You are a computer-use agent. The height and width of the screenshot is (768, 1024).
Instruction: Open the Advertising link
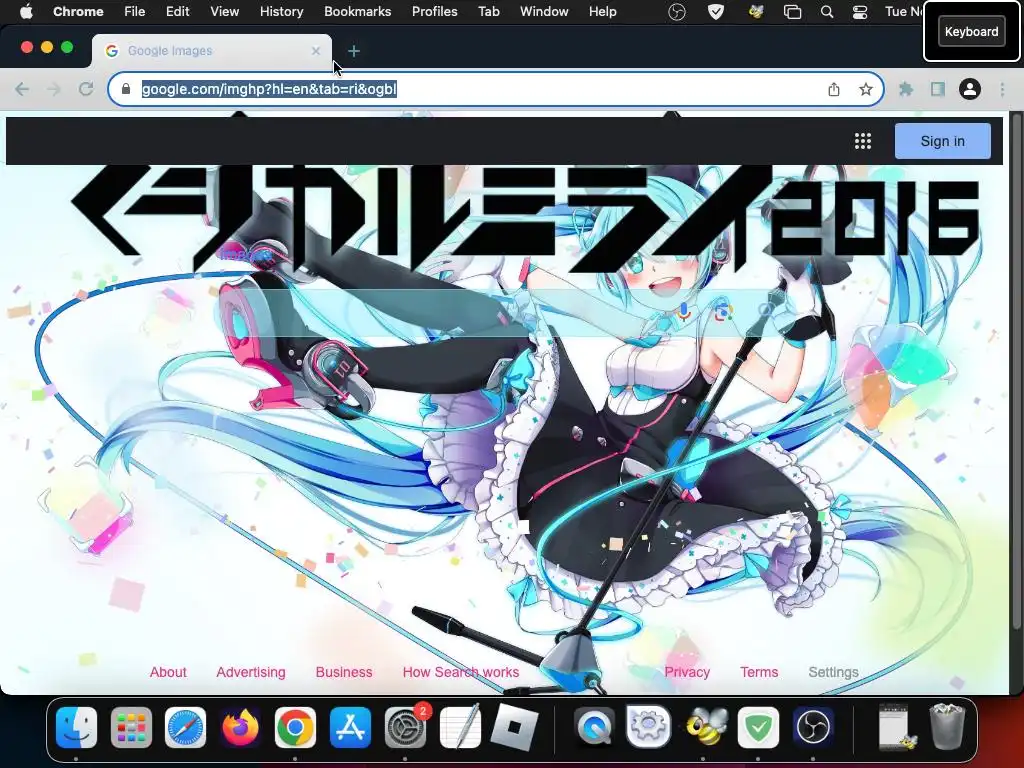coord(251,672)
